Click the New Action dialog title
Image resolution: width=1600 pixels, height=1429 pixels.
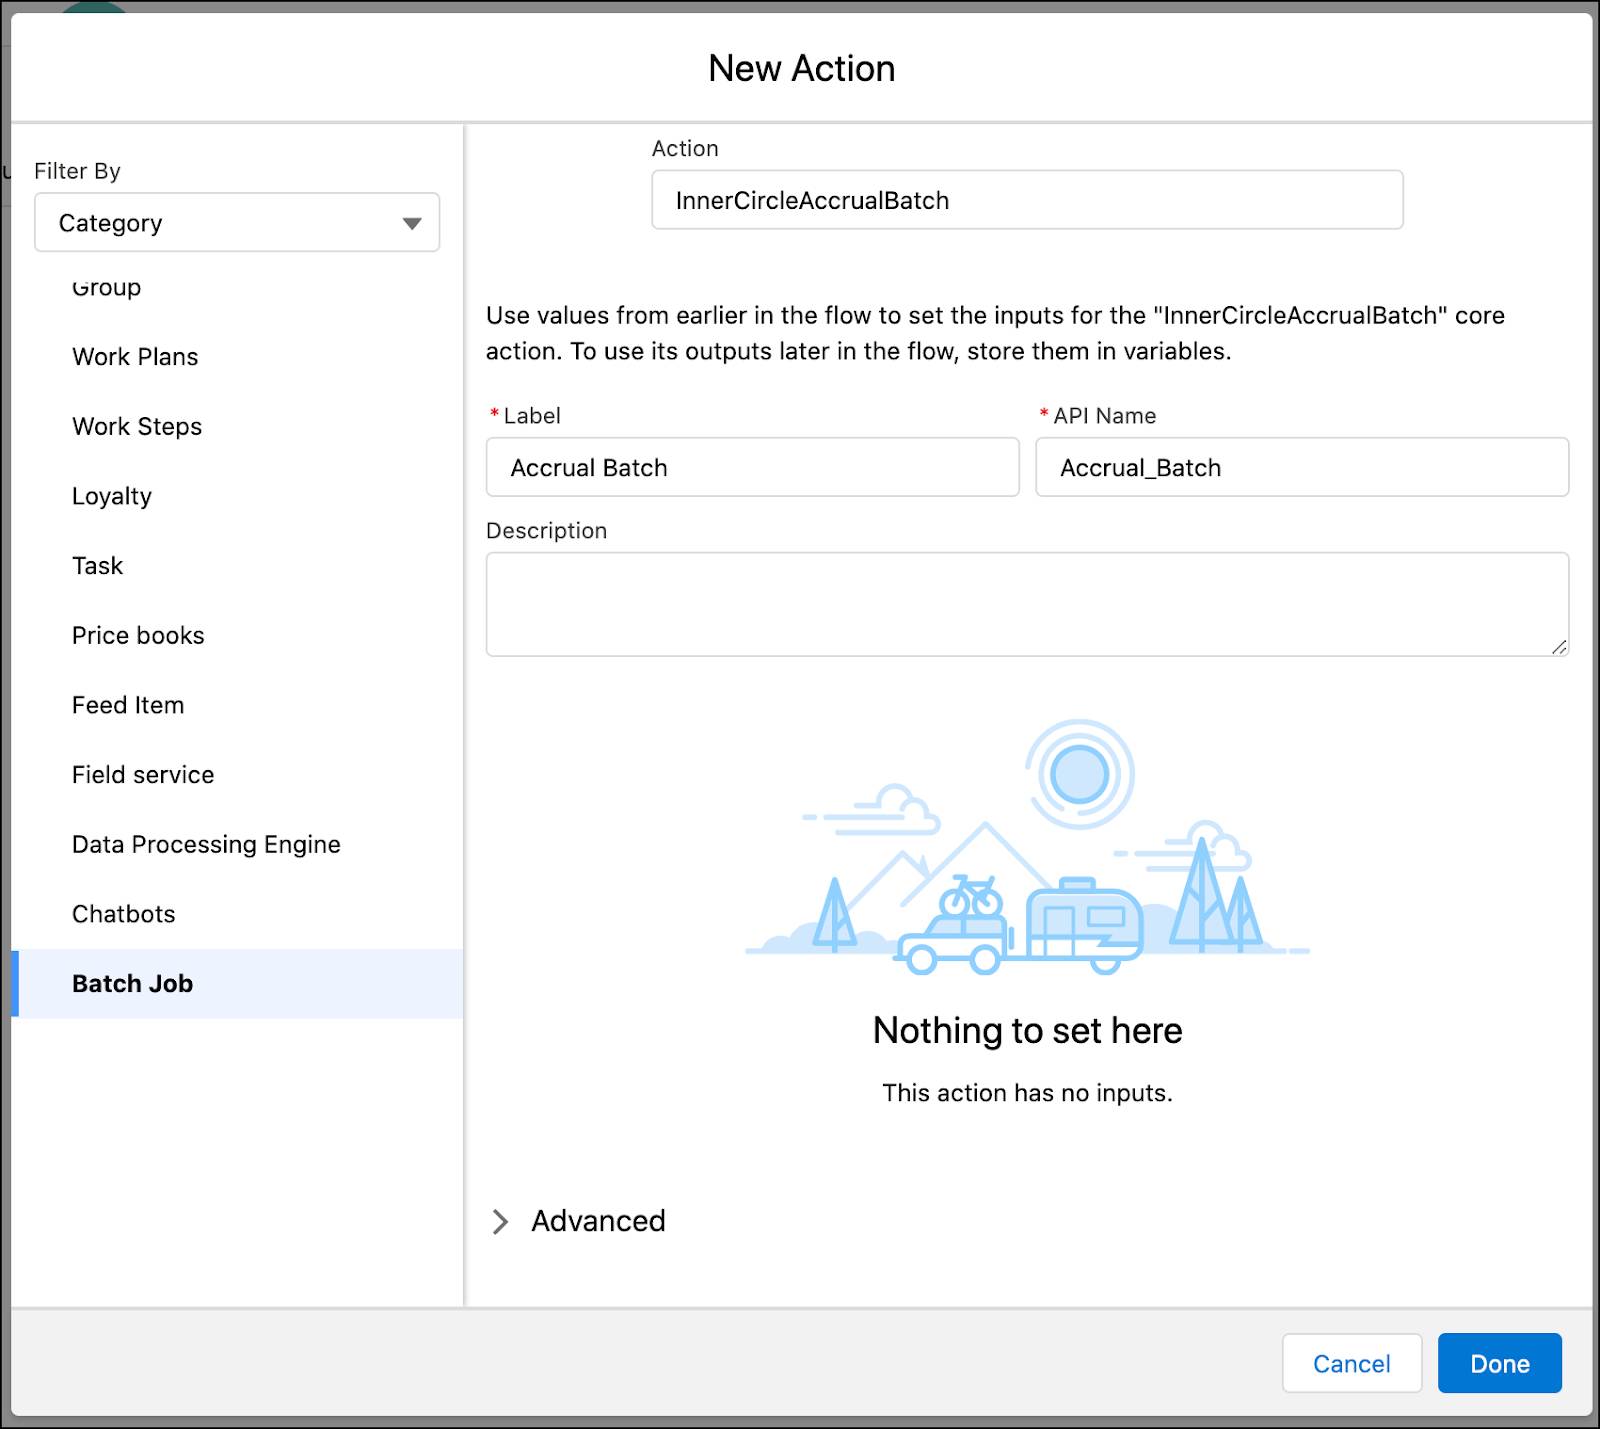pos(801,68)
